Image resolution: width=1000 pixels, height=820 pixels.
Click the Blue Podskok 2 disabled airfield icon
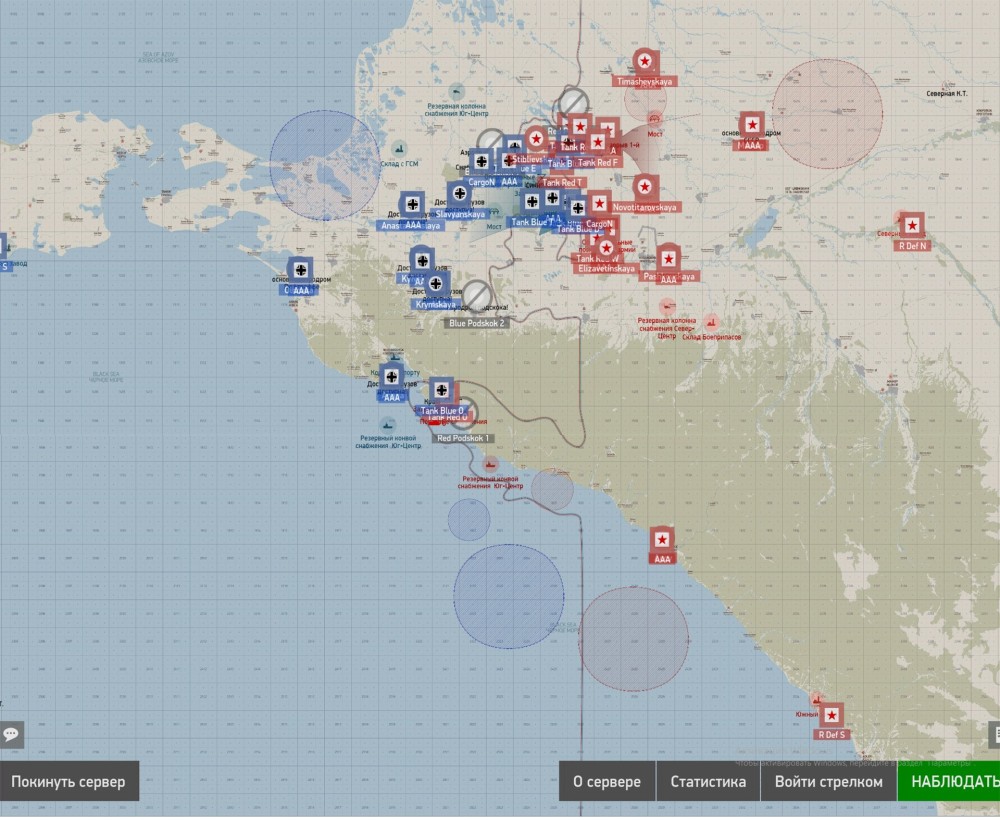coord(476,297)
